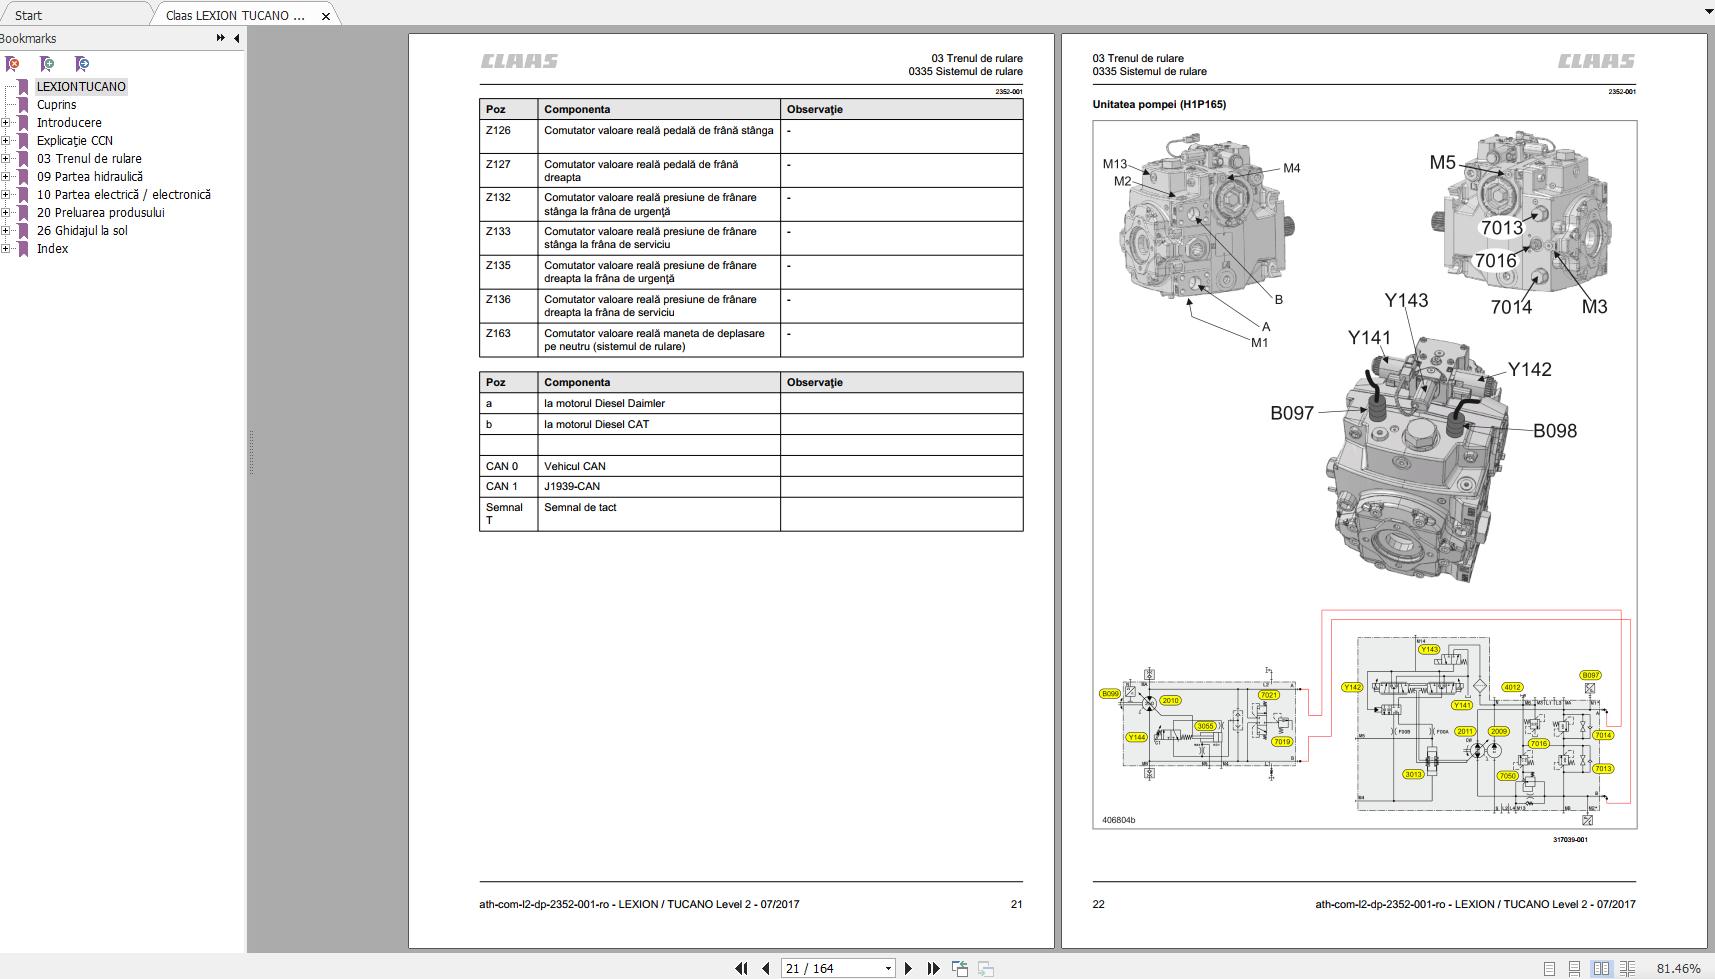The image size is (1715, 979).
Task: Collapse the Bookmarks panel with left arrow
Action: pos(237,38)
